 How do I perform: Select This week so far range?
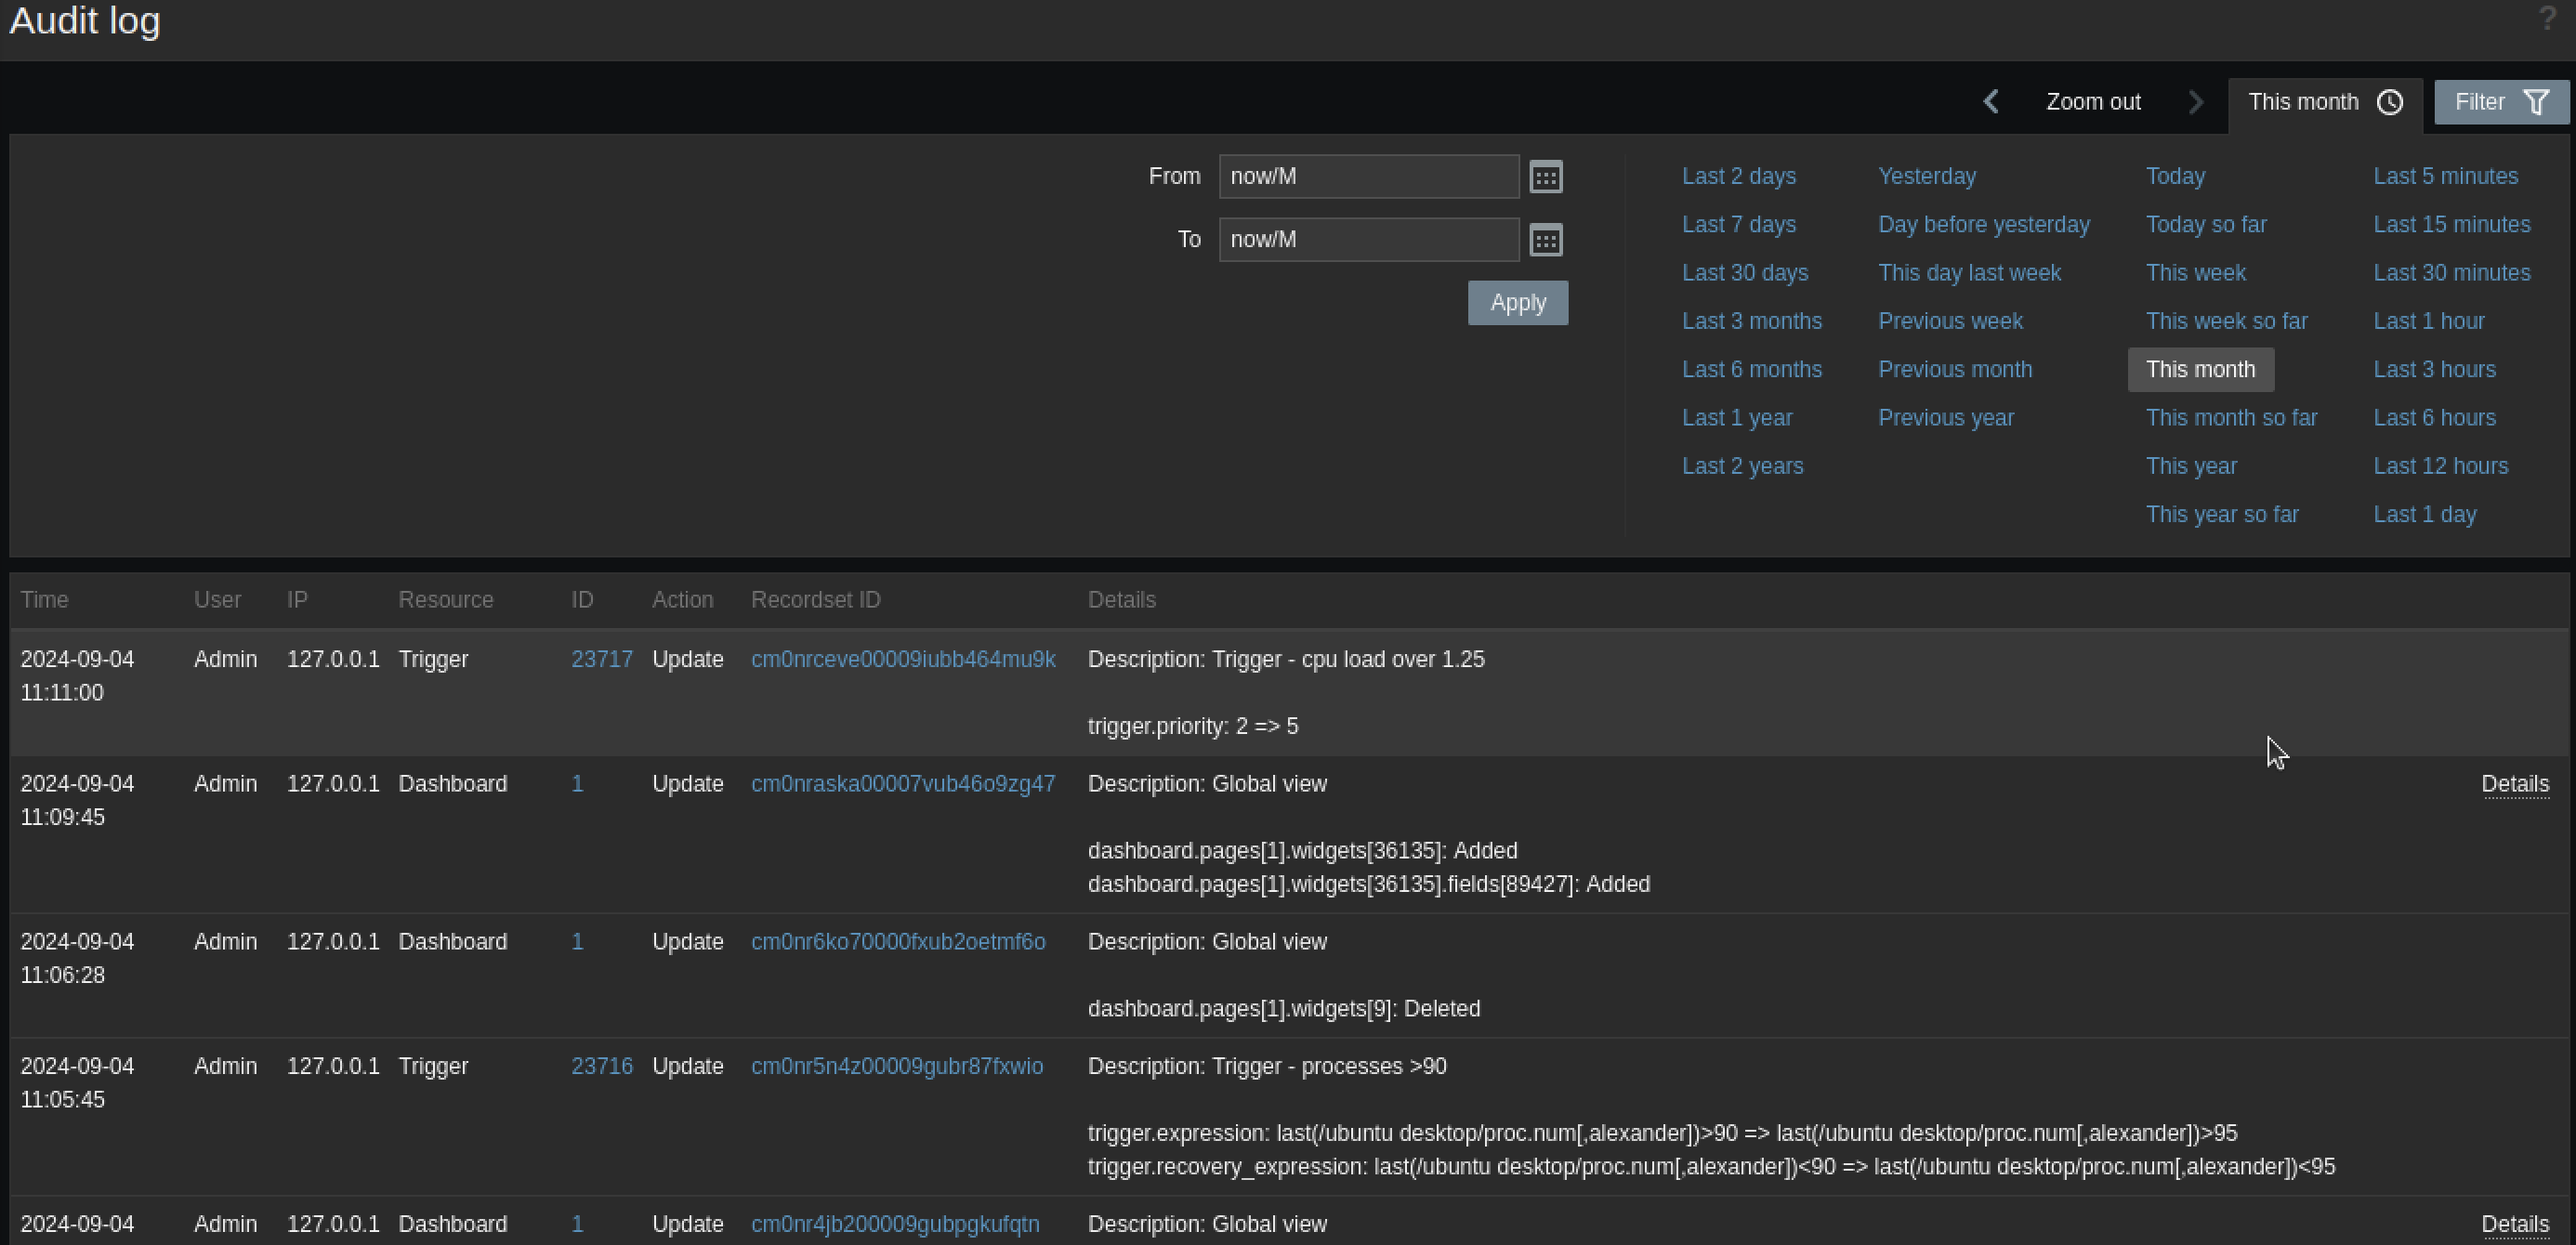click(2226, 322)
